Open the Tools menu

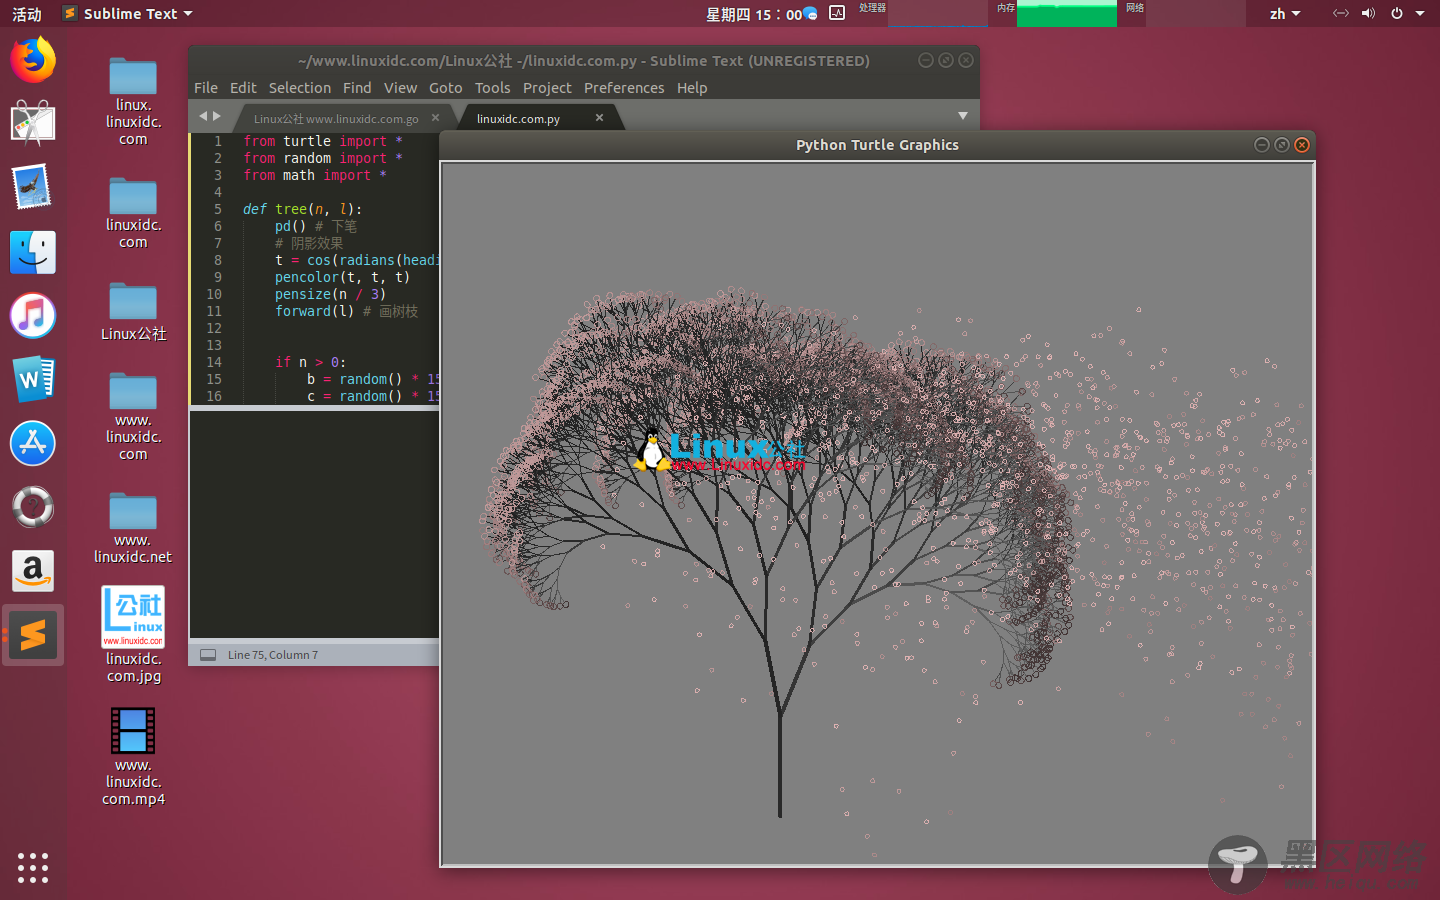[493, 88]
